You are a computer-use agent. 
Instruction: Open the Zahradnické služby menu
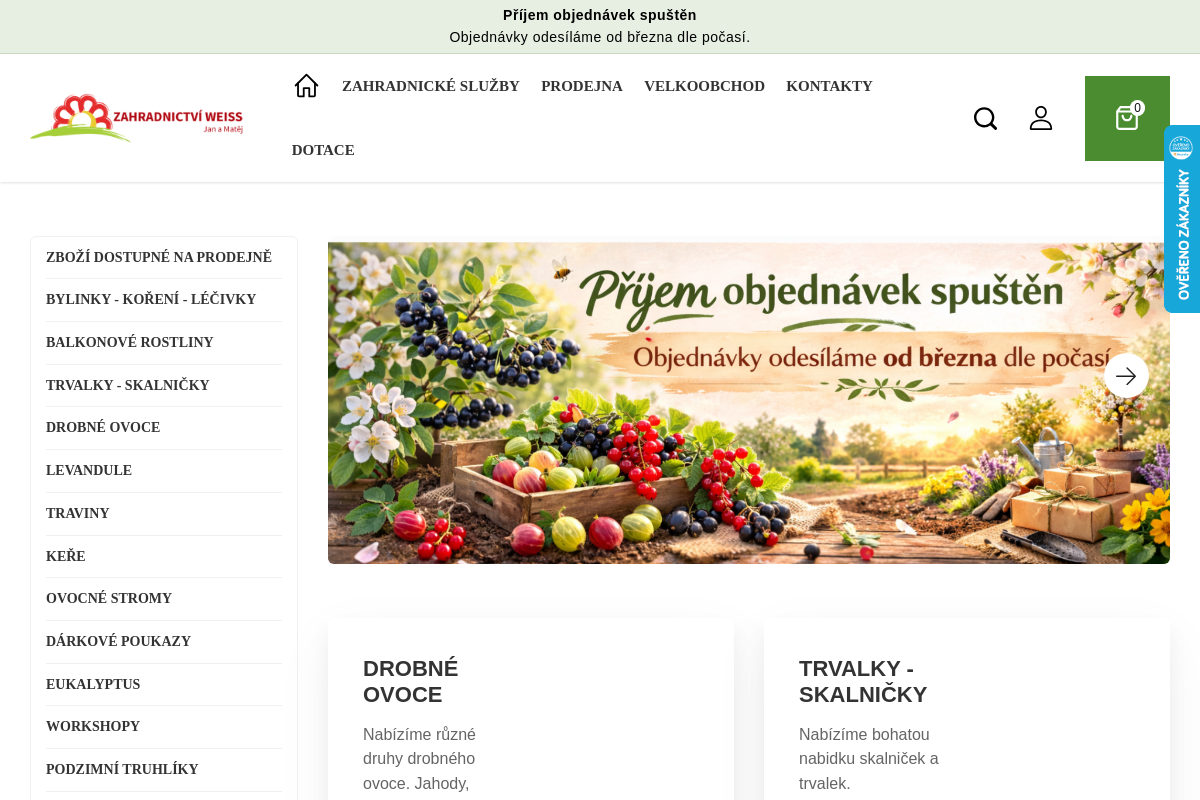[431, 86]
